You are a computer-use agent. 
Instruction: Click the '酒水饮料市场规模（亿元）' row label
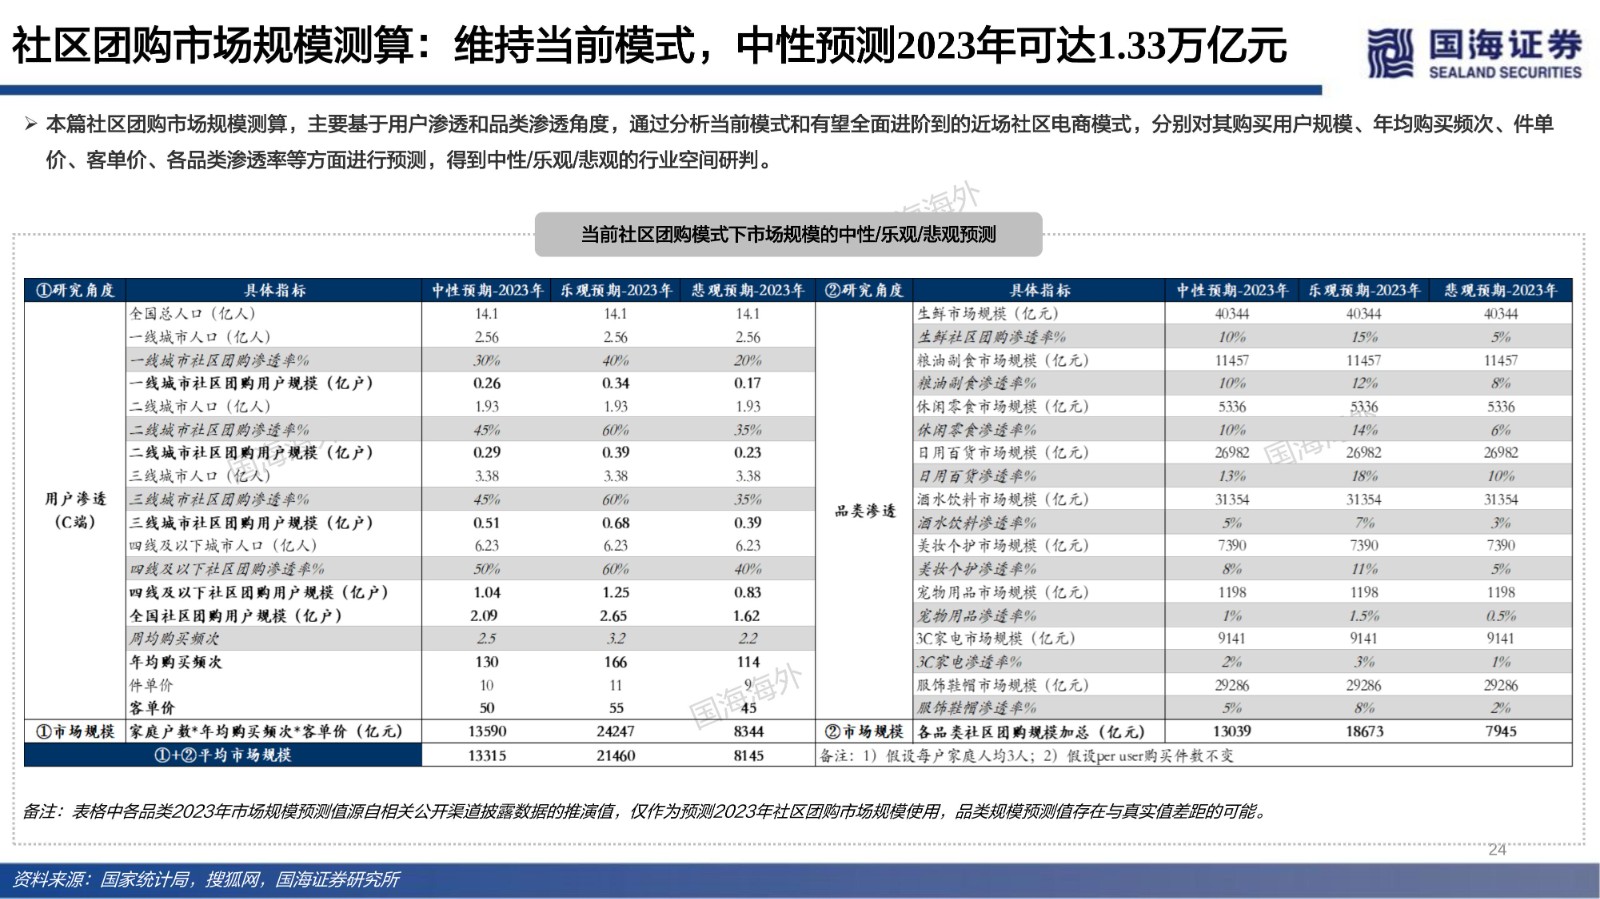(1003, 499)
